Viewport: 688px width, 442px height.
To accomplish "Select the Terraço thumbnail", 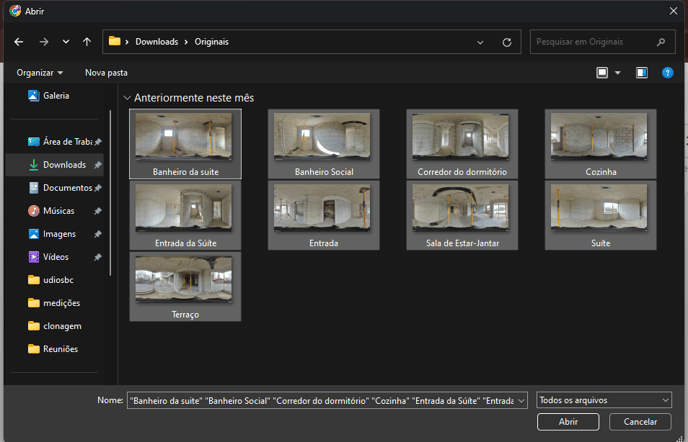I will pos(185,287).
